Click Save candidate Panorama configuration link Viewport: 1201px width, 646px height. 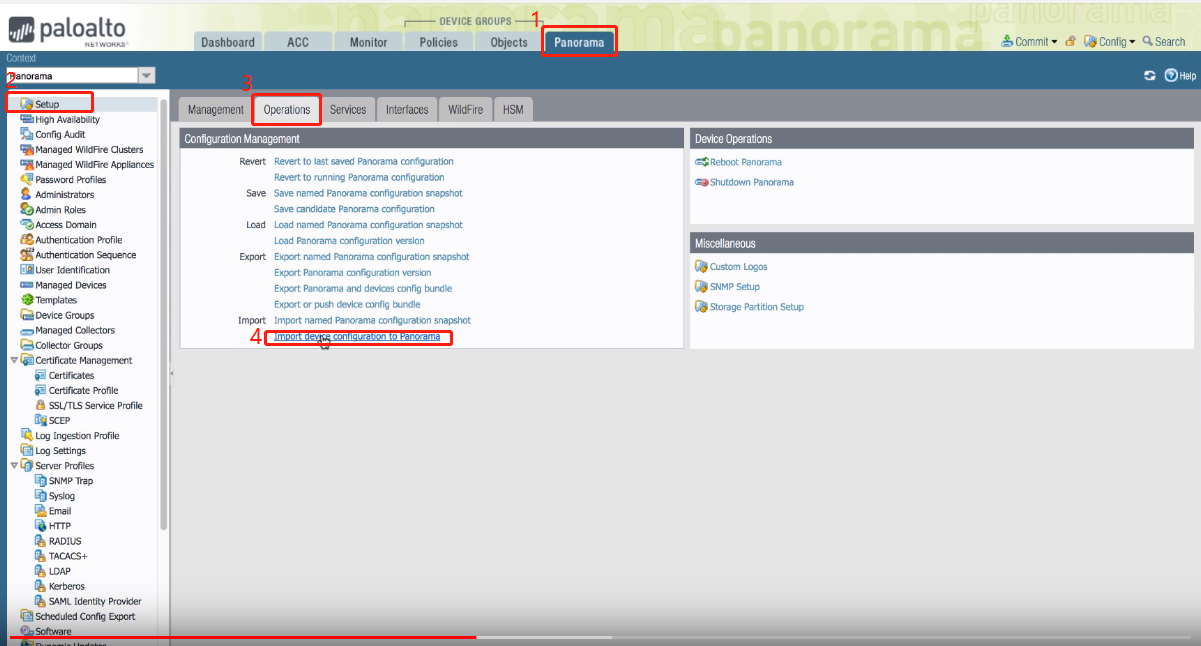coord(354,209)
